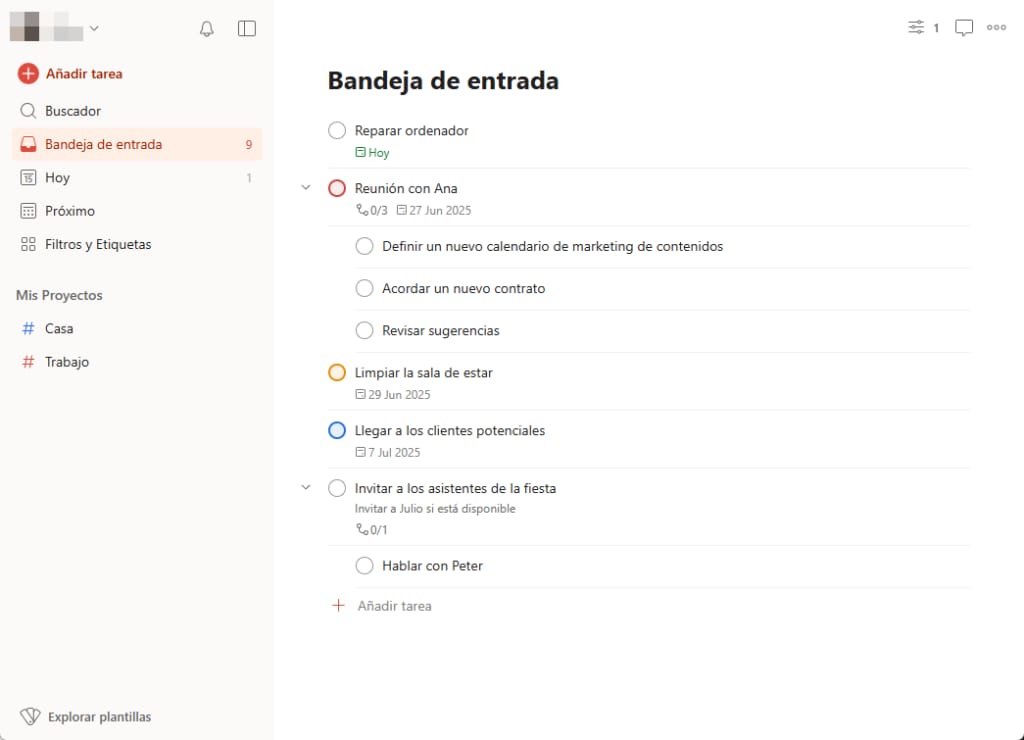Open Explorar plantillas
This screenshot has height=740, width=1024.
click(x=99, y=716)
